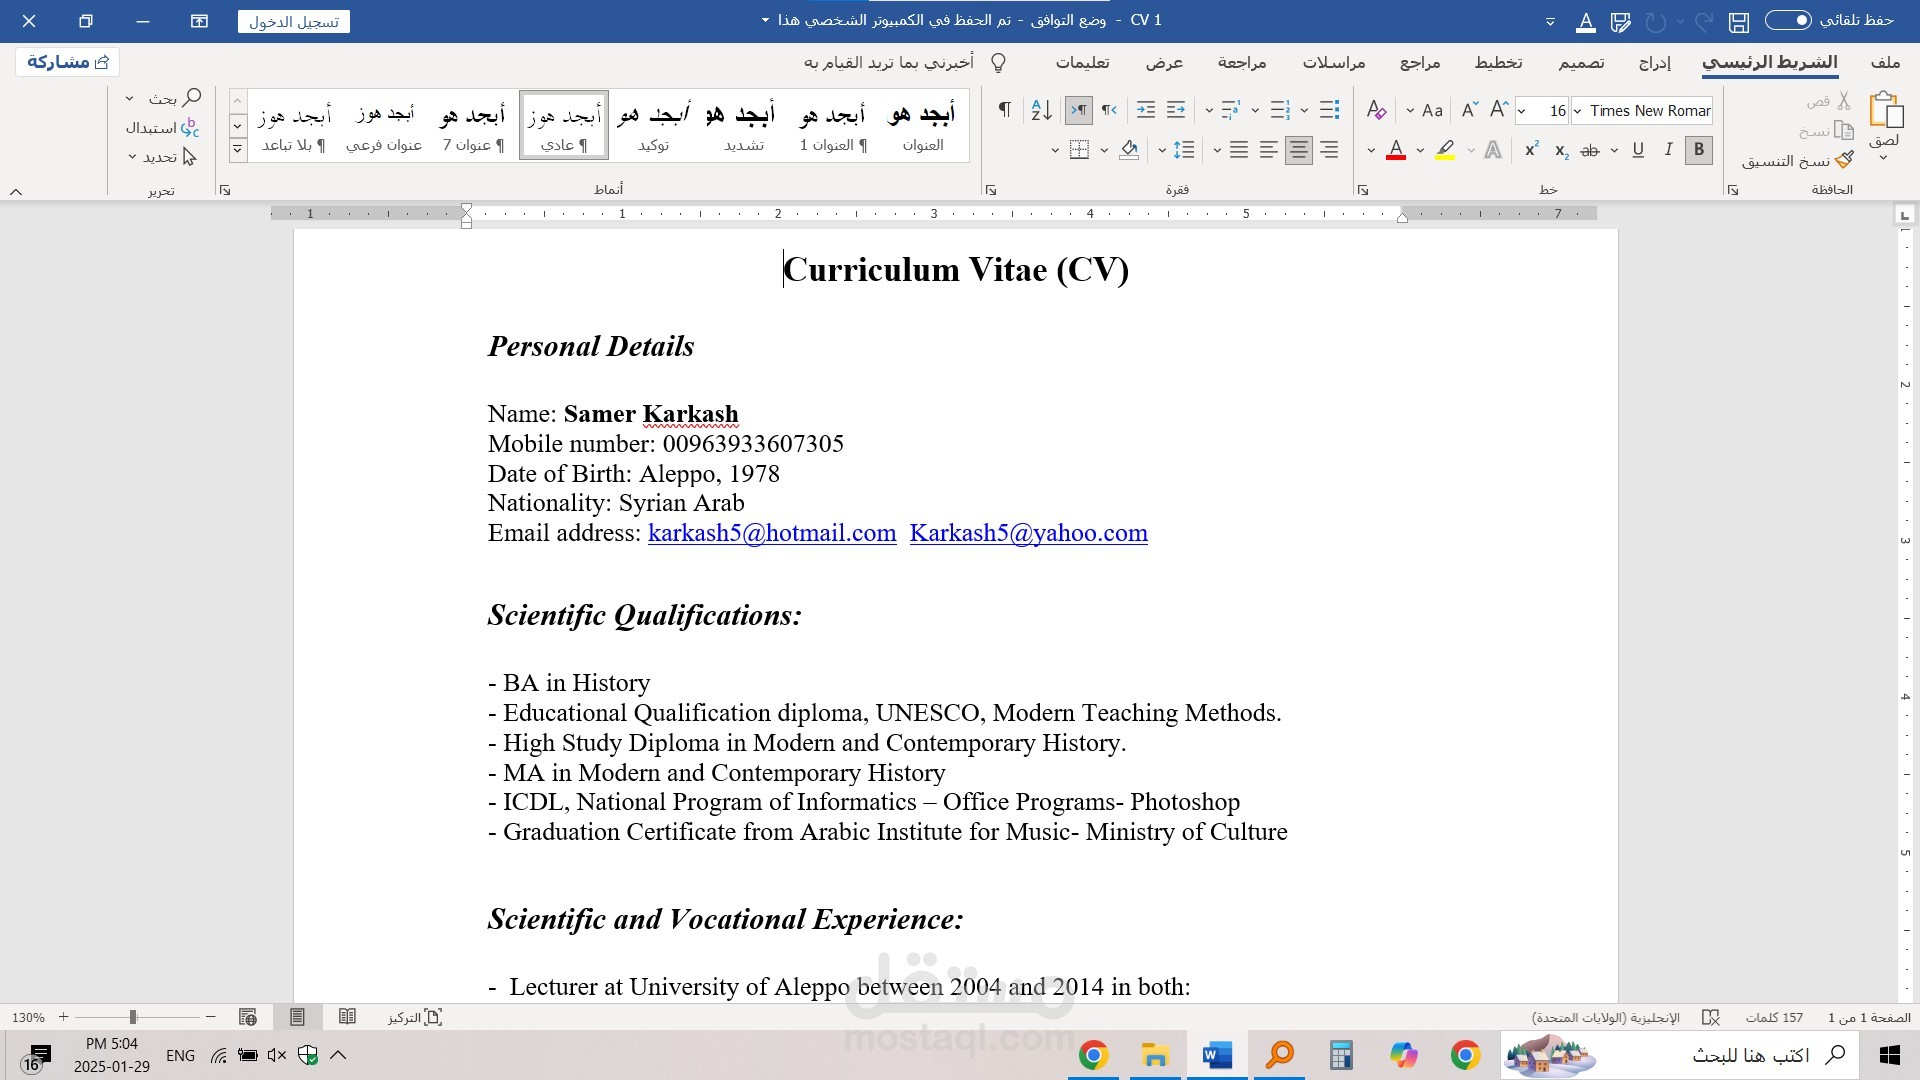The image size is (1920, 1080).
Task: Click the Replace icon
Action: click(x=190, y=128)
